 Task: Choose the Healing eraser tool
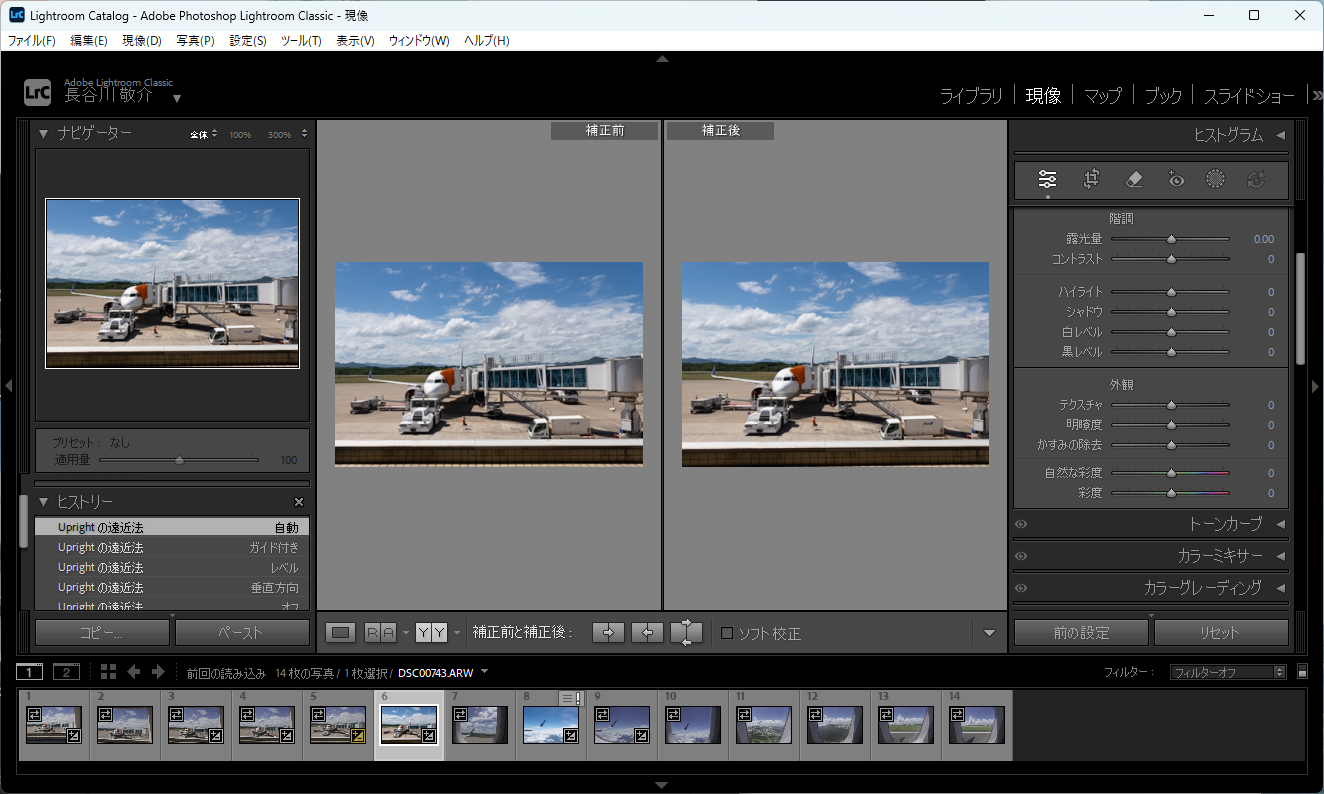pos(1133,179)
